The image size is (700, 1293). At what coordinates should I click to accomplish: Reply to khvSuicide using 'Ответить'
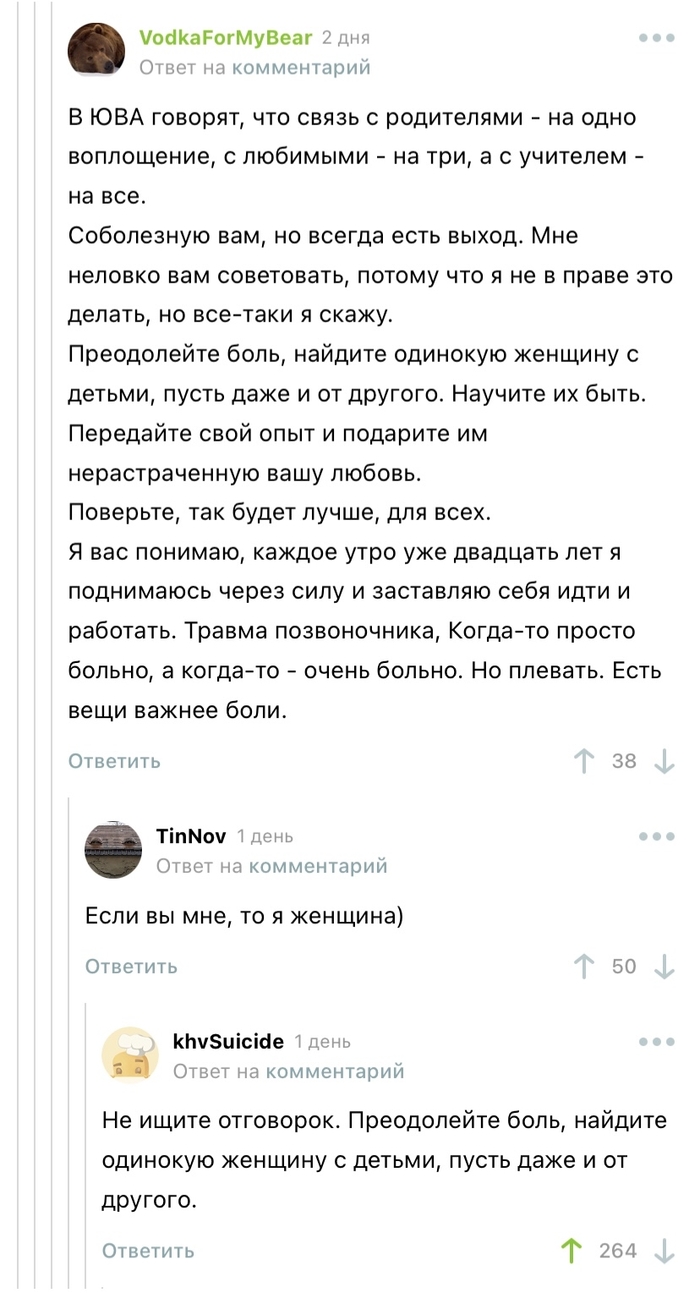148,1251
